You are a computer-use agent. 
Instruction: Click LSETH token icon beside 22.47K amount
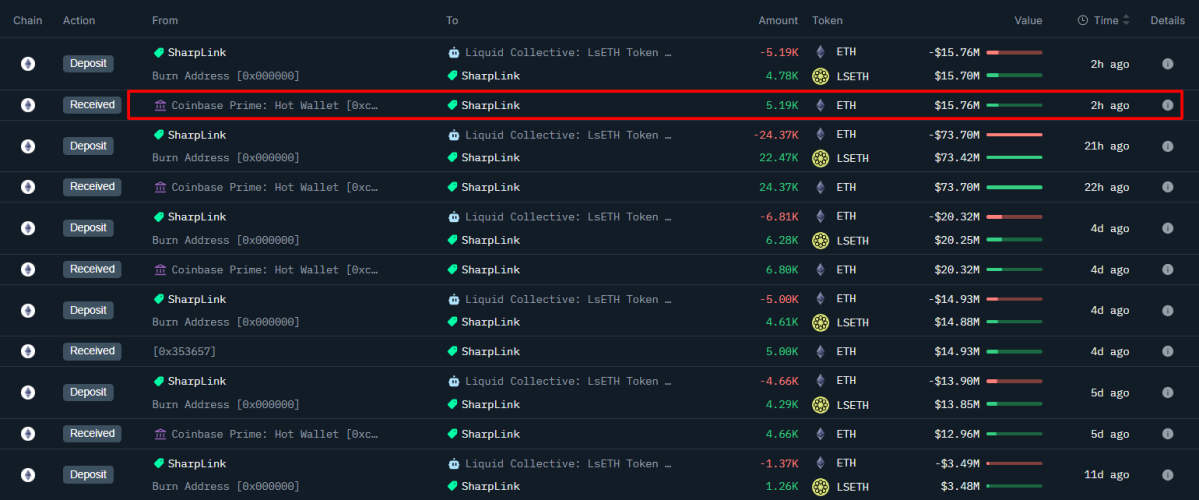coord(821,158)
